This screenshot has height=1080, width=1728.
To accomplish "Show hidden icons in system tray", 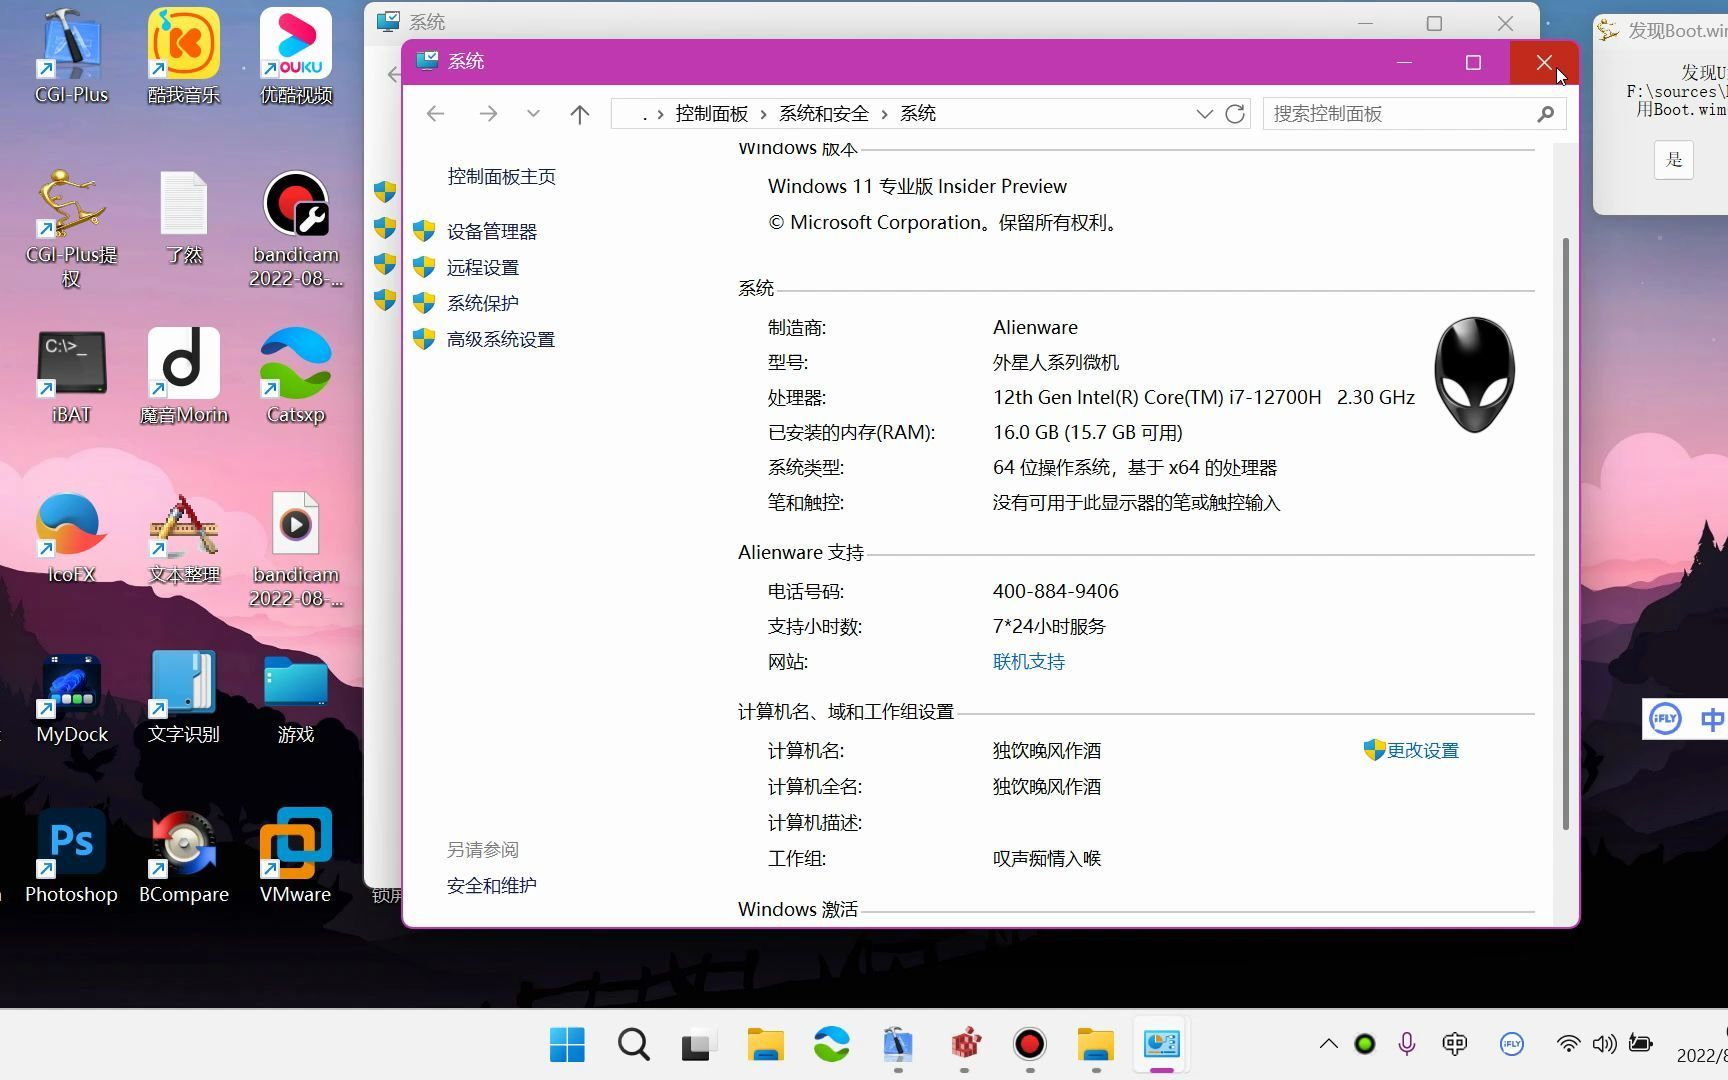I will pos(1328,1044).
